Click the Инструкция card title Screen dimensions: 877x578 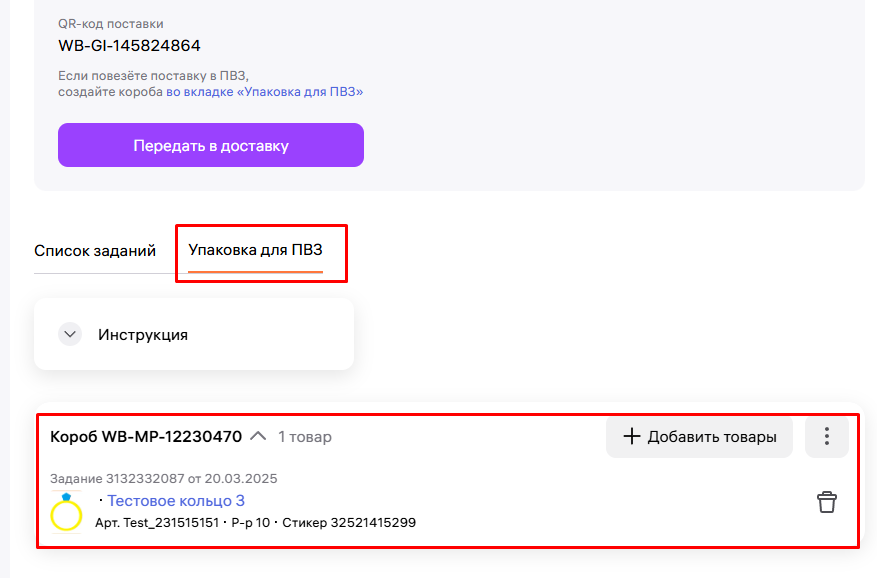[143, 335]
